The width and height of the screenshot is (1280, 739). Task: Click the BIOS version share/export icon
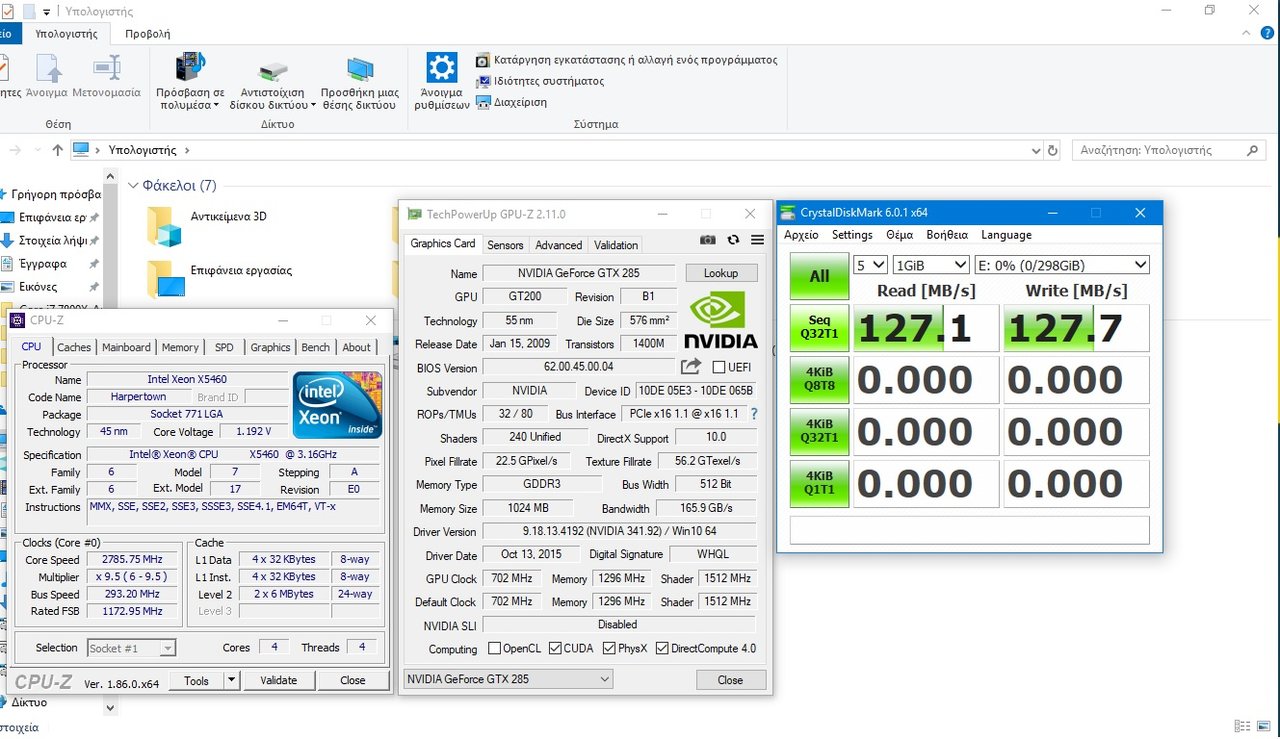tap(691, 367)
